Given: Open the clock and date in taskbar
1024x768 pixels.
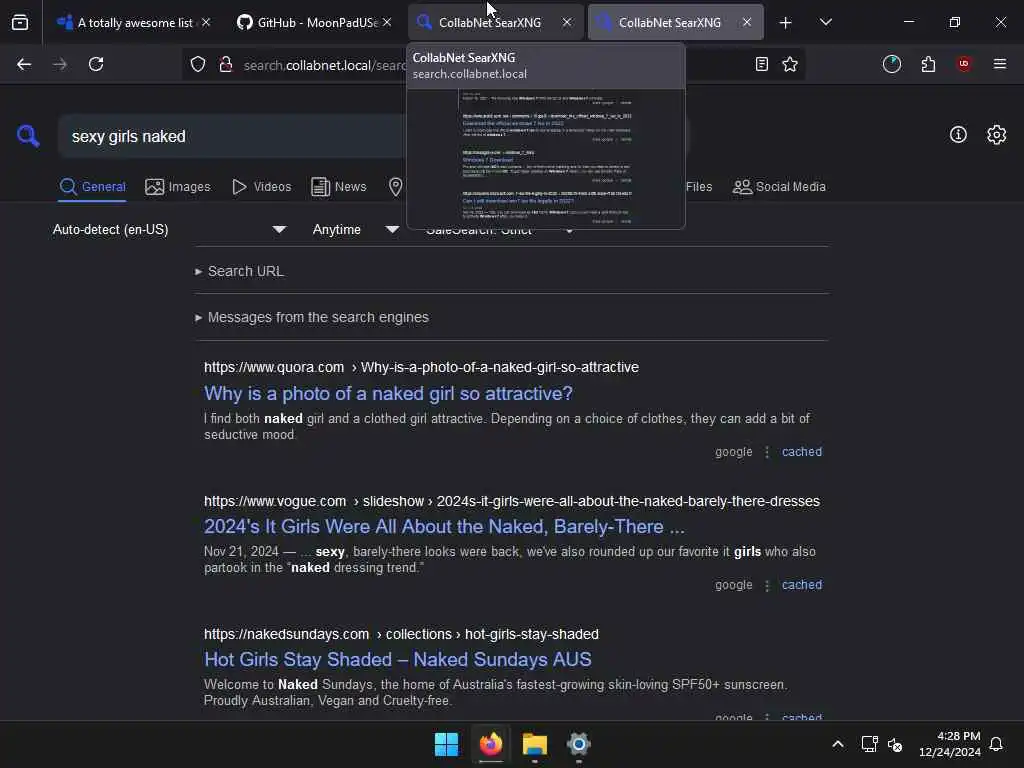Looking at the screenshot, I should pos(950,744).
